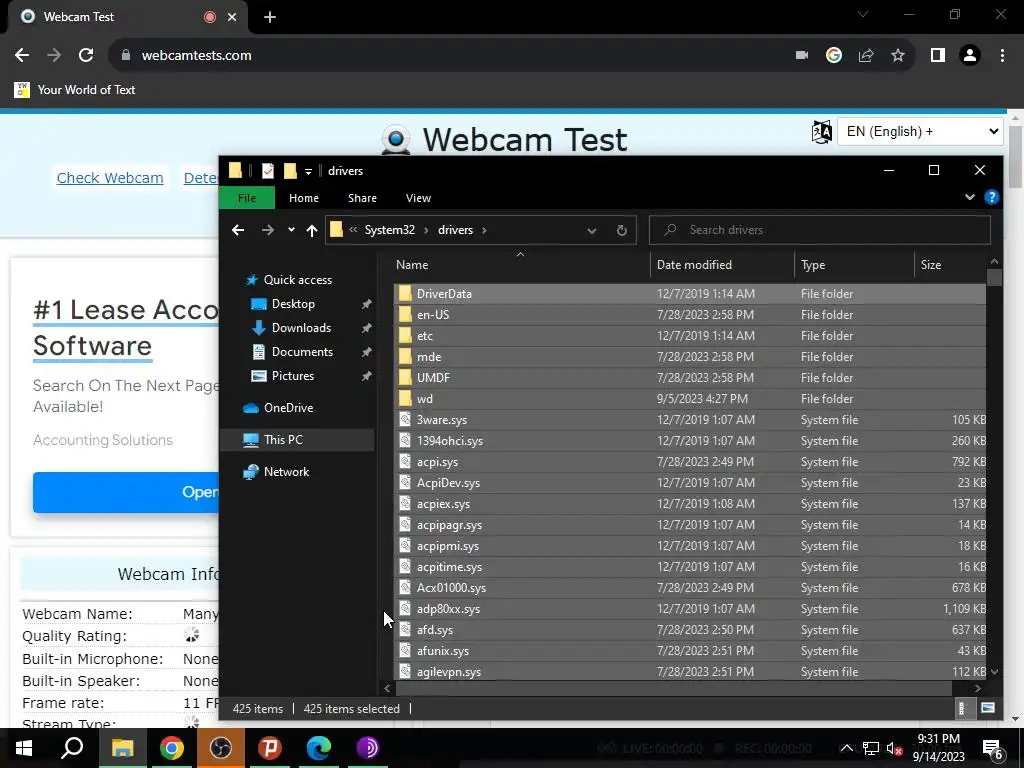Click Explorer back arrow

point(238,230)
